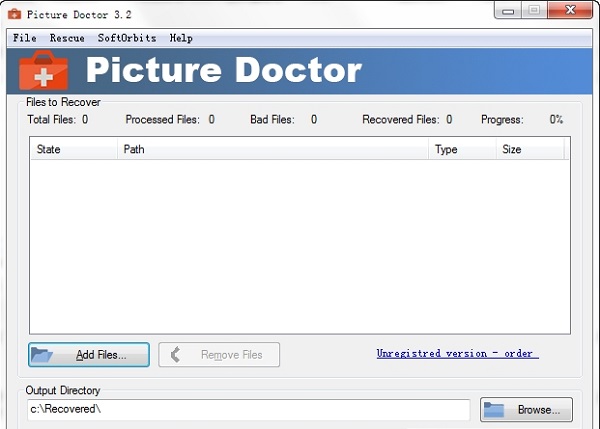Screen dimensions: 600x429
Task: Click the disabled Remove Files button
Action: pos(219,355)
